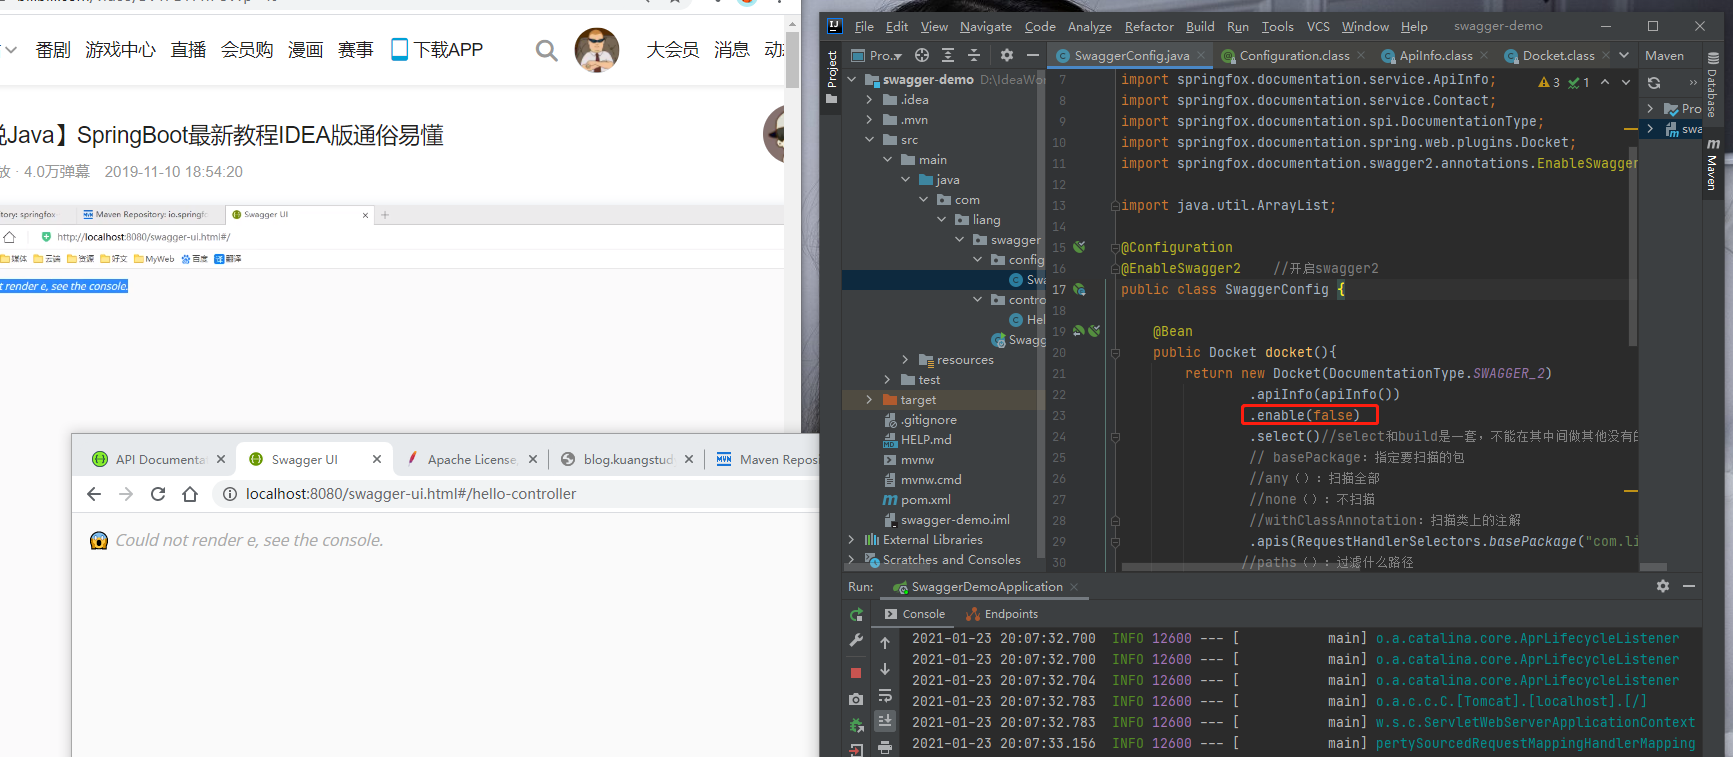Click gutter icon beside line 17
The width and height of the screenshot is (1733, 757).
pyautogui.click(x=1079, y=289)
